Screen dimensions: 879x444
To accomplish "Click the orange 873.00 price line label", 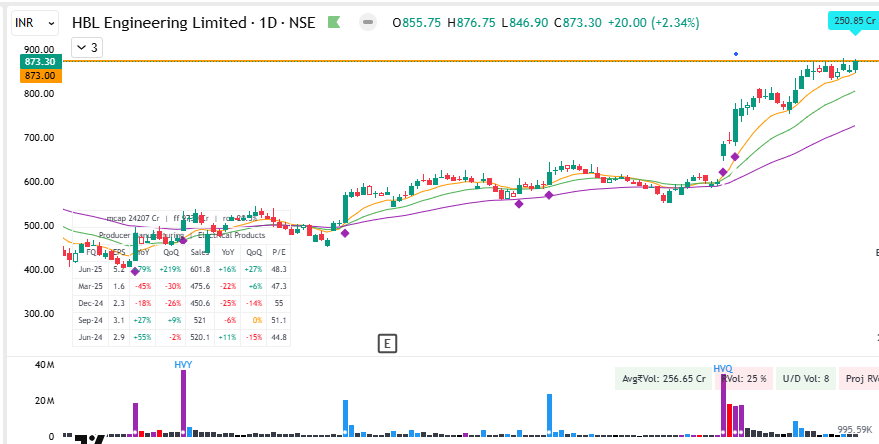I will pyautogui.click(x=39, y=76).
